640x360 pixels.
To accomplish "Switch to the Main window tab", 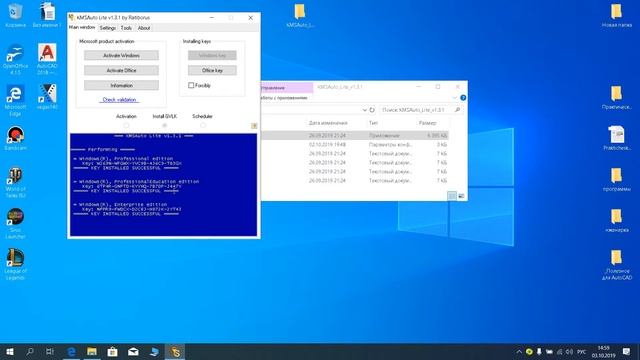I will click(82, 27).
